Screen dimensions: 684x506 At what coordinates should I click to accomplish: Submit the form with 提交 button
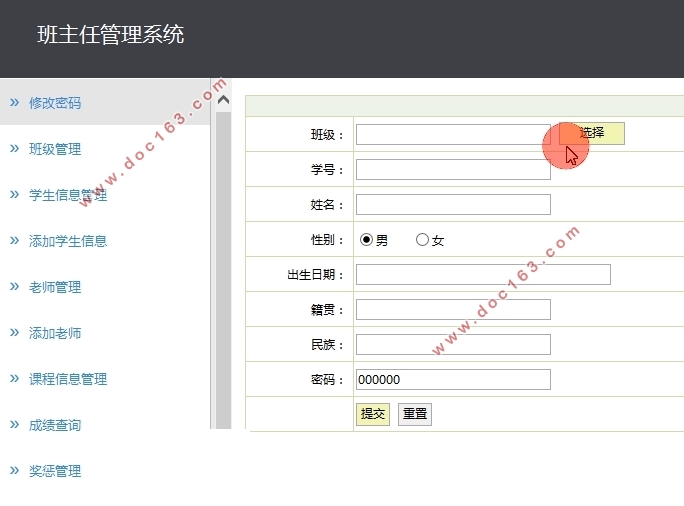pos(373,414)
